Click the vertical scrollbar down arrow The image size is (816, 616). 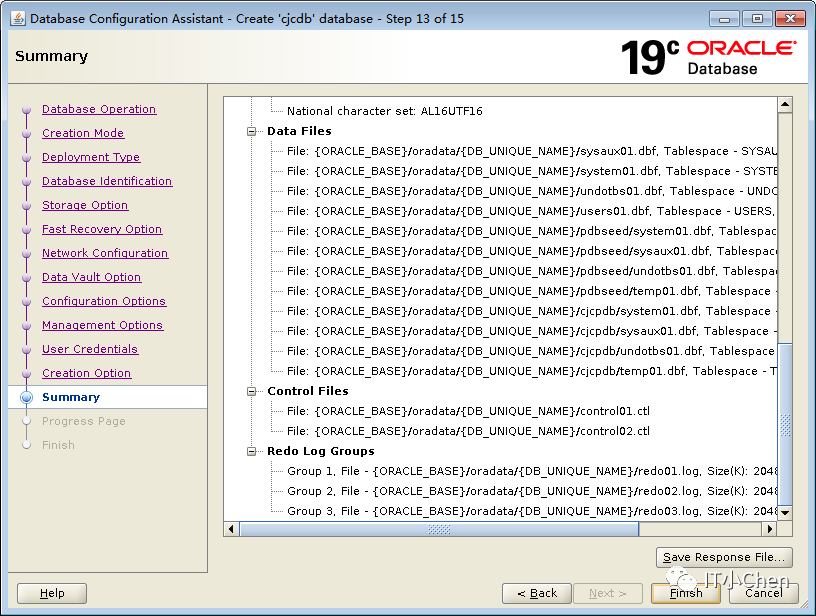[785, 512]
